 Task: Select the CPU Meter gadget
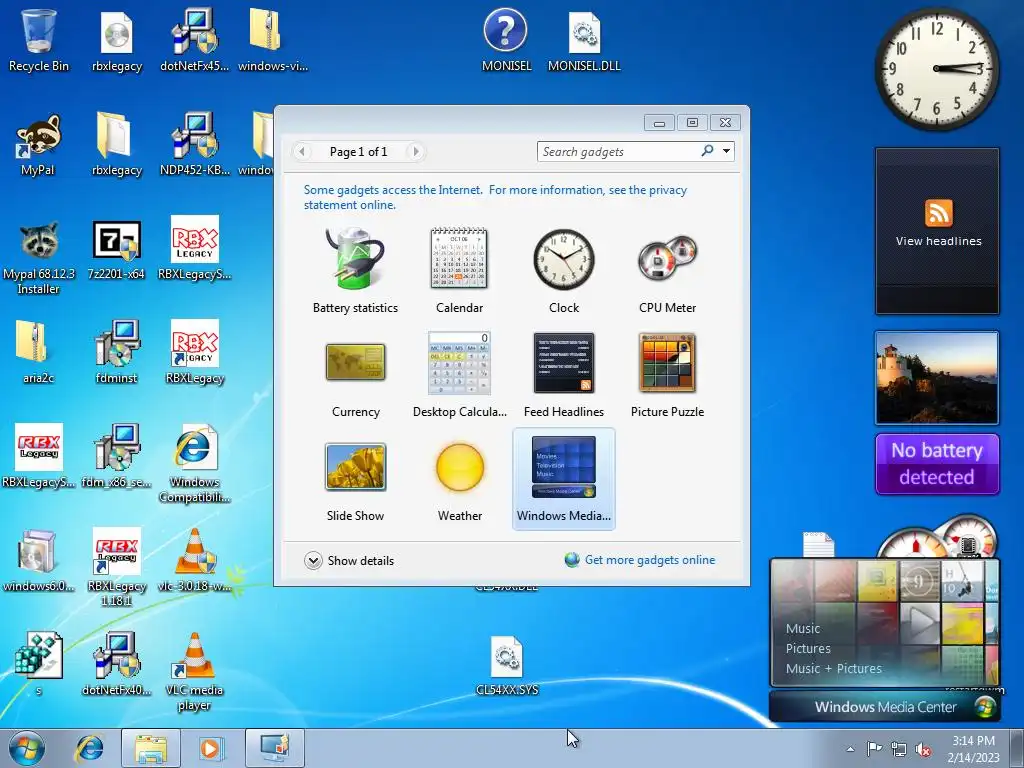click(667, 270)
